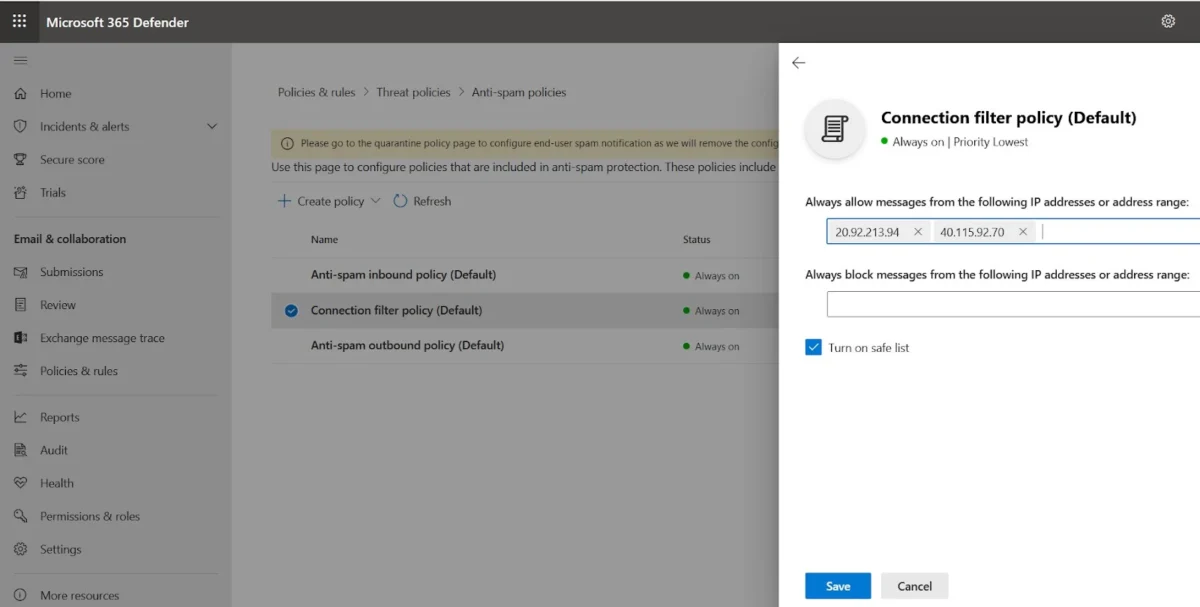Click the Cancel button
The height and width of the screenshot is (607, 1200).
pyautogui.click(x=914, y=586)
